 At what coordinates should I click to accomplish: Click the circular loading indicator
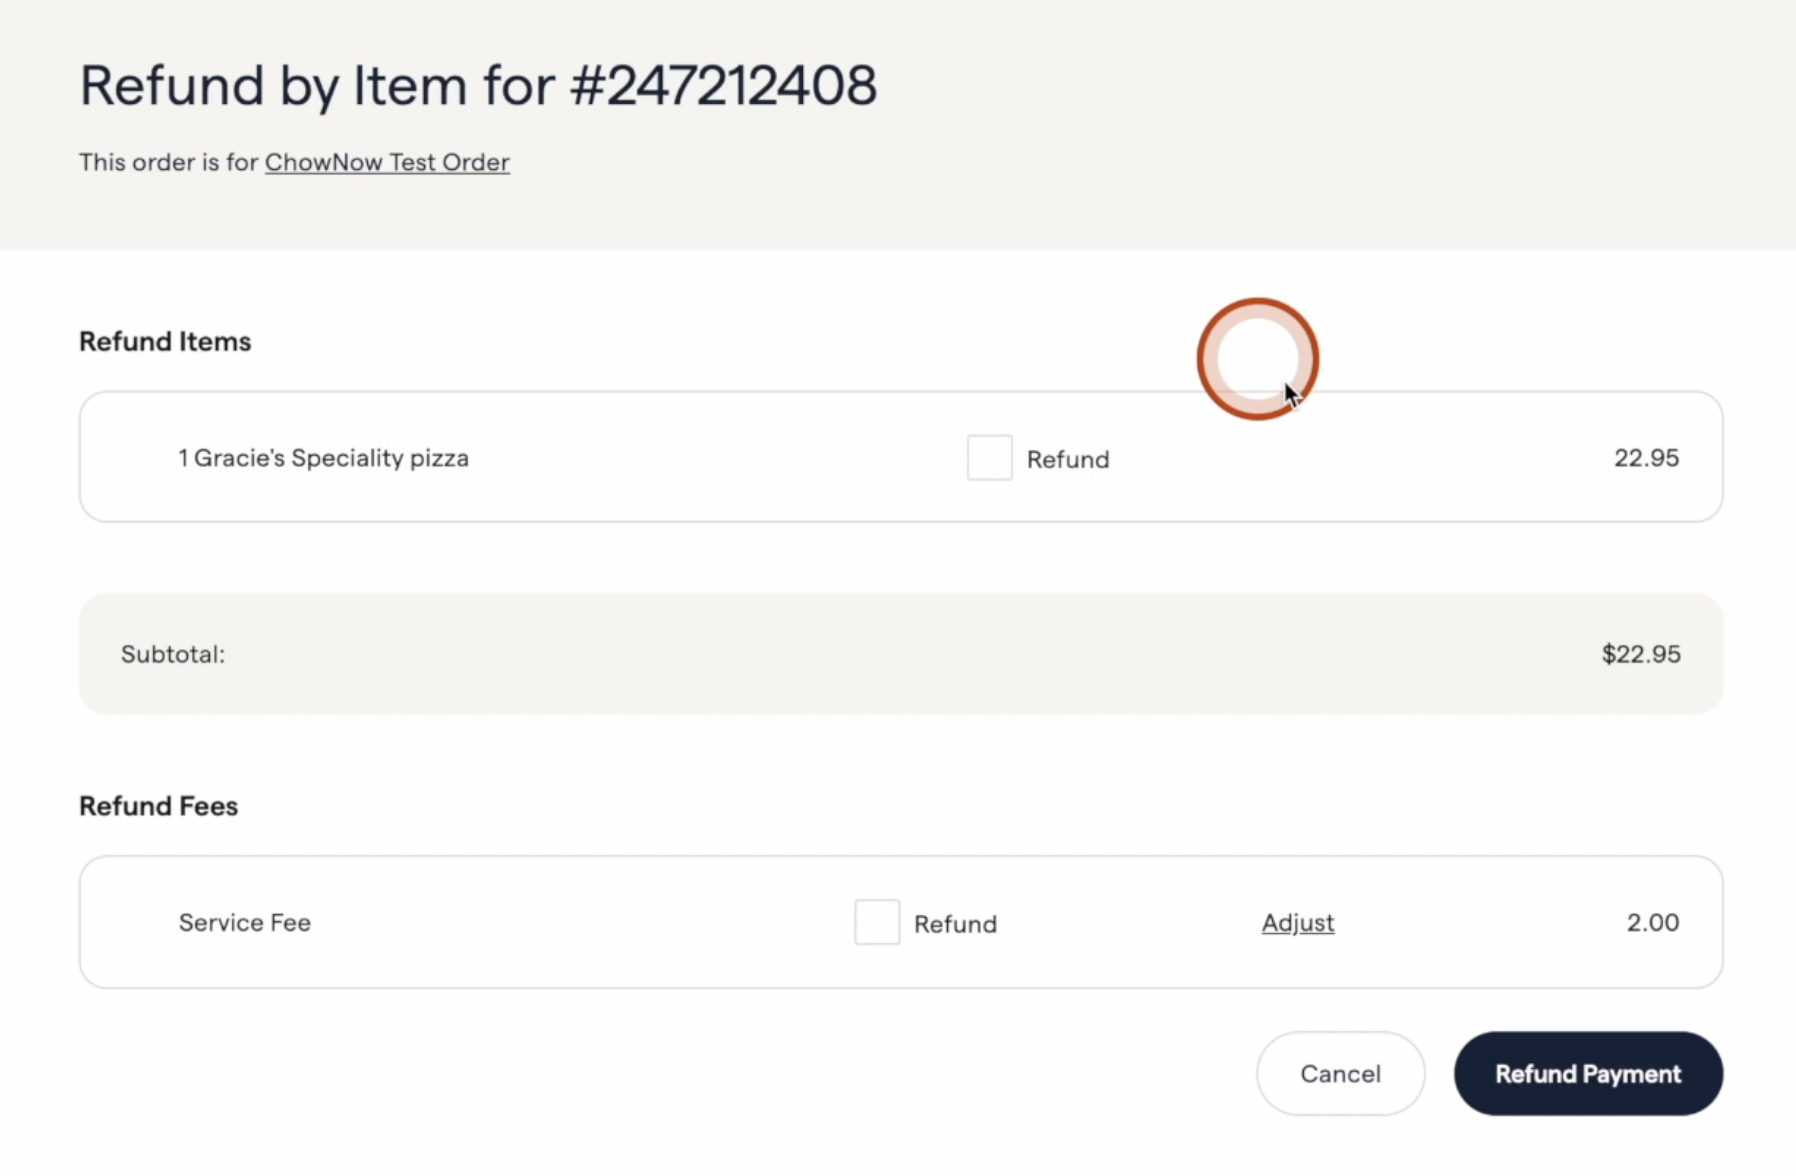coord(1257,358)
